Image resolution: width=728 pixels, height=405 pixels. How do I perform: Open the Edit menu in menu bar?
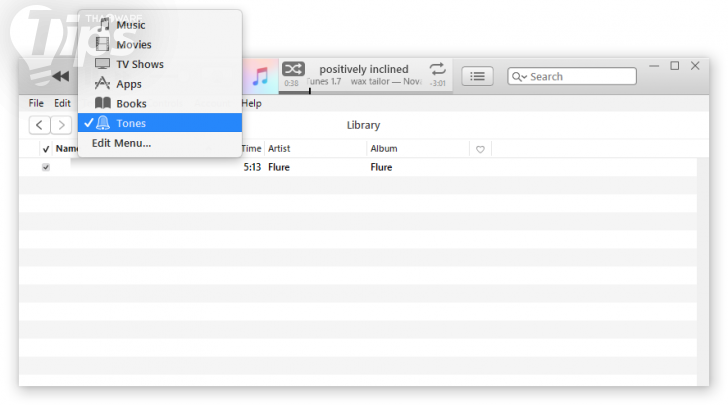pyautogui.click(x=62, y=103)
